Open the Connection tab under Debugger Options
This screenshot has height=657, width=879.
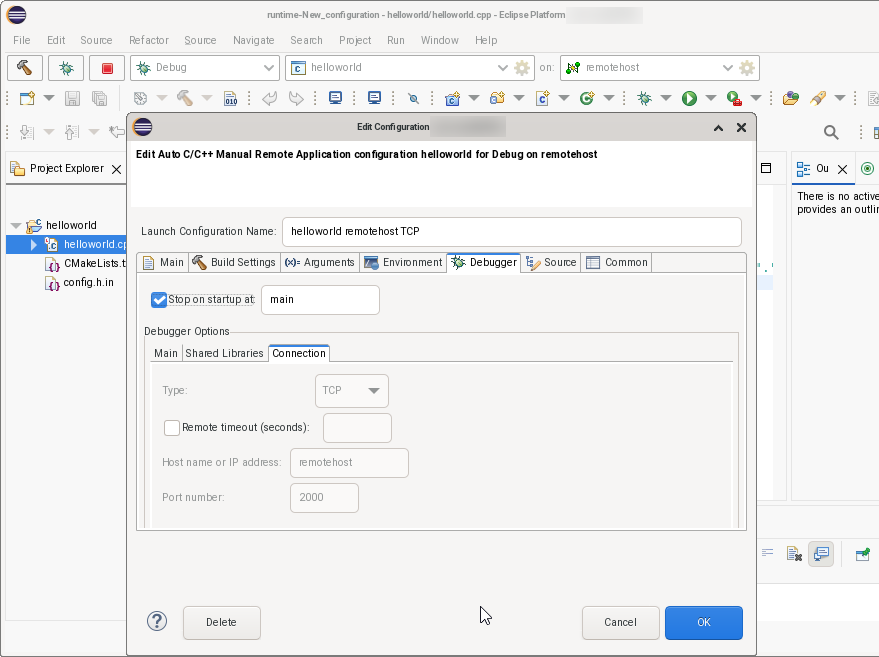pyautogui.click(x=300, y=352)
